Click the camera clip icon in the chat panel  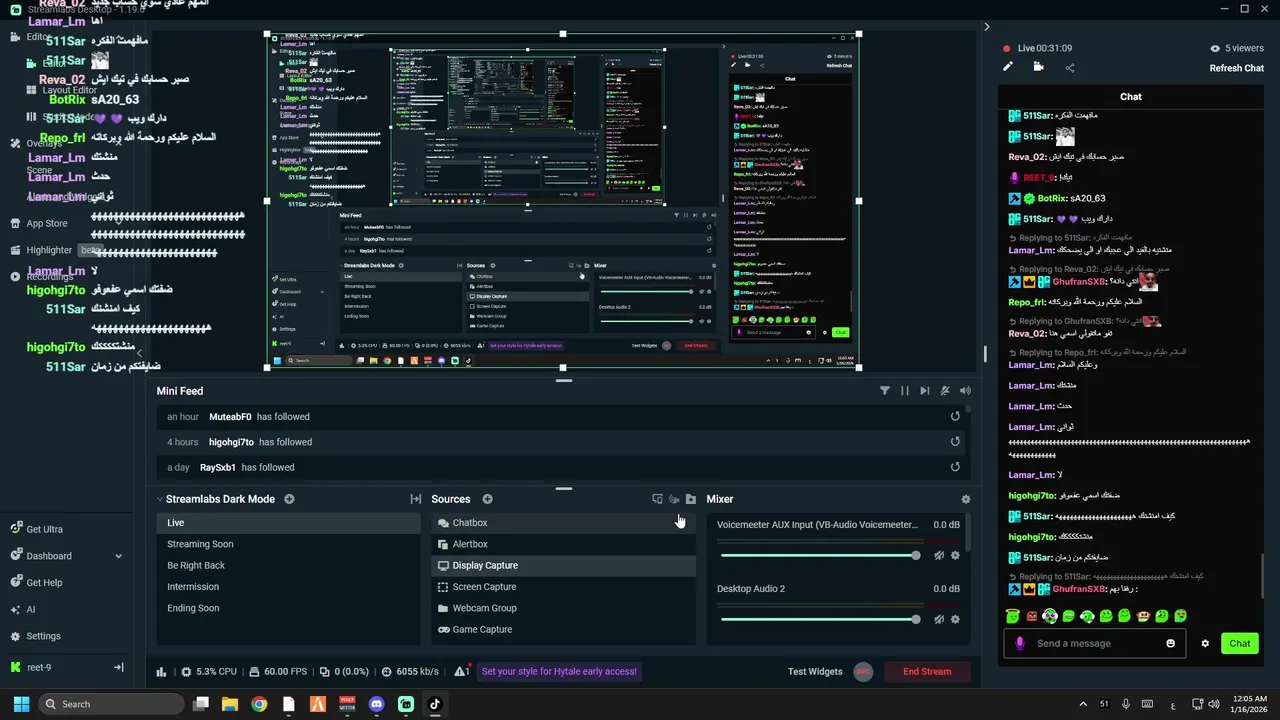tap(1038, 67)
